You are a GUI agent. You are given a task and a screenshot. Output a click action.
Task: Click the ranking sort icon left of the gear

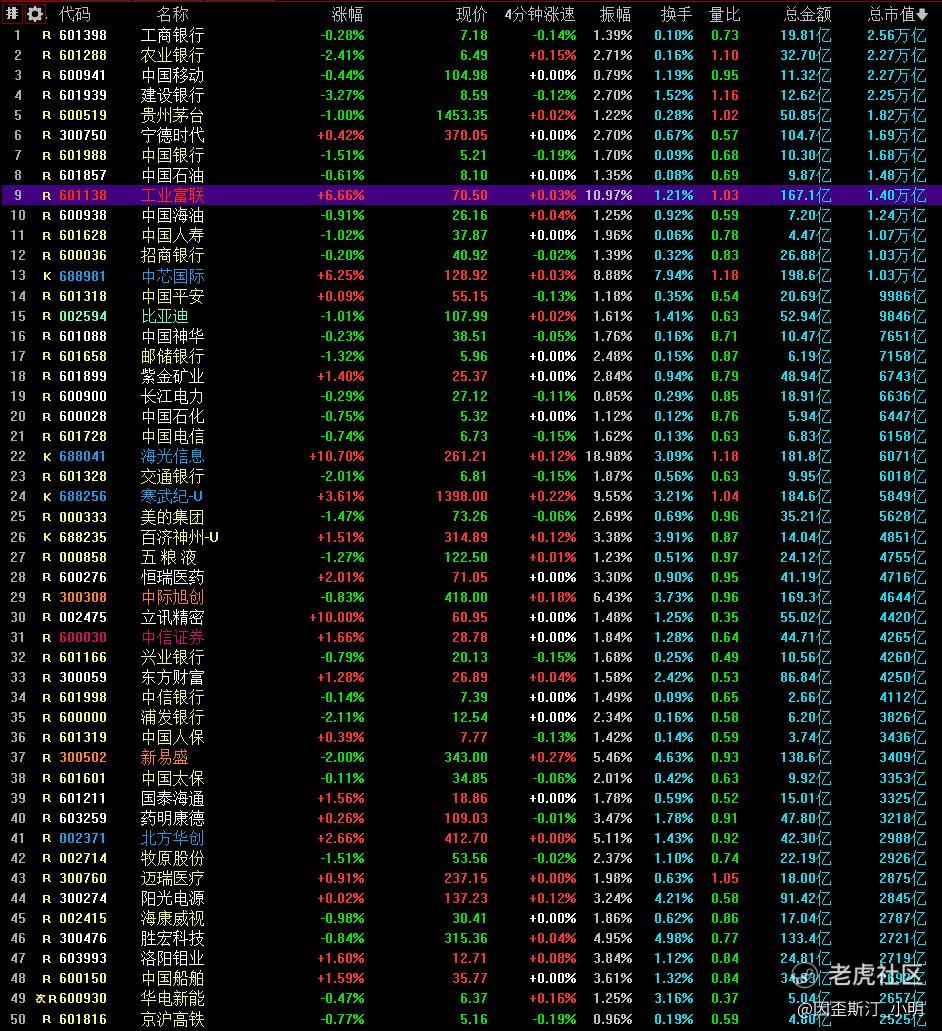point(12,14)
